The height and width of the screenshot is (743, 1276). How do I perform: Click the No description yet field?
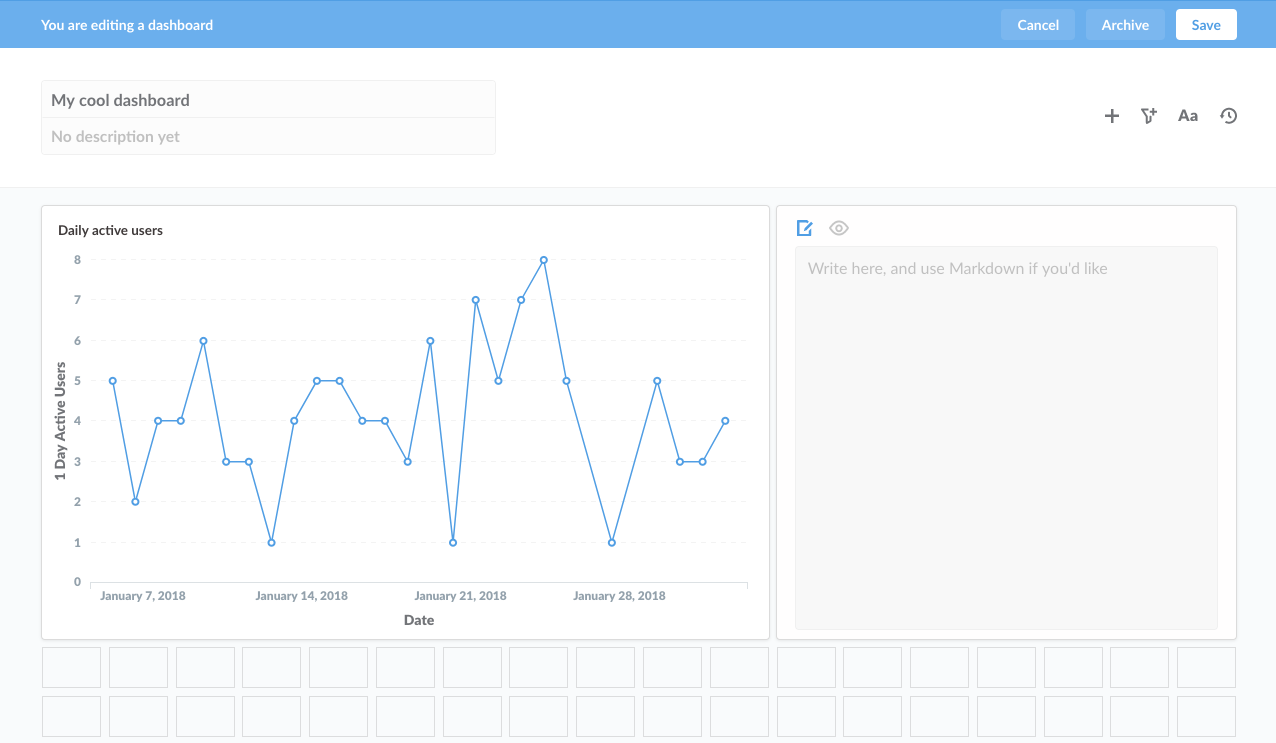click(x=268, y=136)
